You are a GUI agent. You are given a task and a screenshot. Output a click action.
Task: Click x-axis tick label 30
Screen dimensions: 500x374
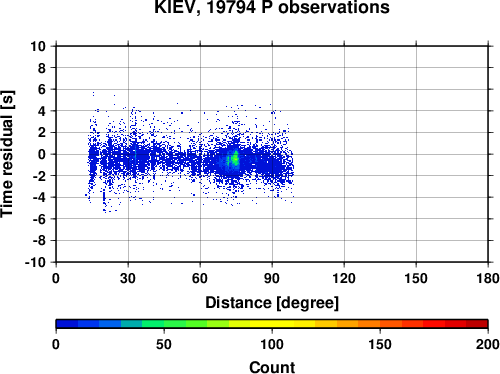coord(128,278)
